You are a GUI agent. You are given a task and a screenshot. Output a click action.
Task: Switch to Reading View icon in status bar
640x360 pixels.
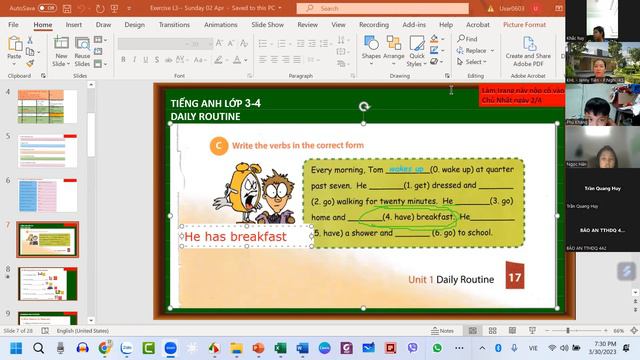(512, 331)
